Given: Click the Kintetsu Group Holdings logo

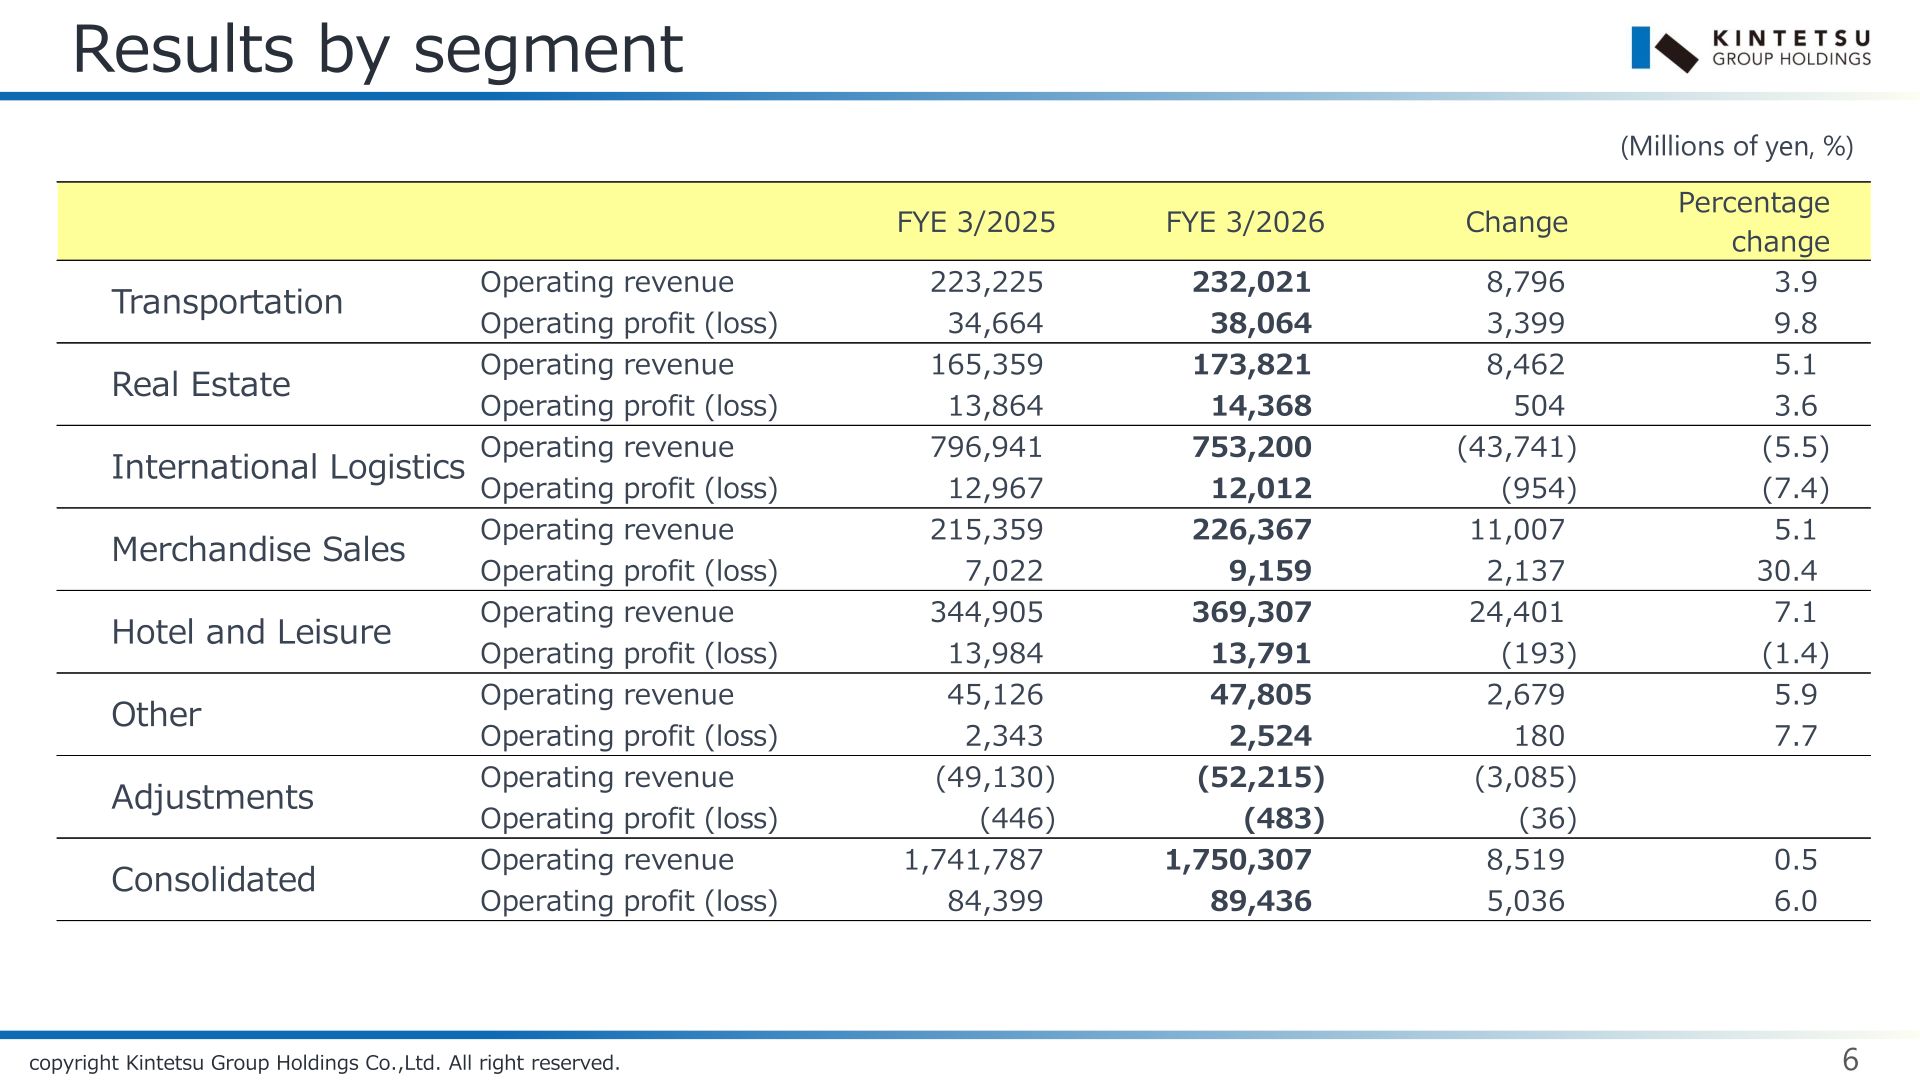Looking at the screenshot, I should point(1751,49).
